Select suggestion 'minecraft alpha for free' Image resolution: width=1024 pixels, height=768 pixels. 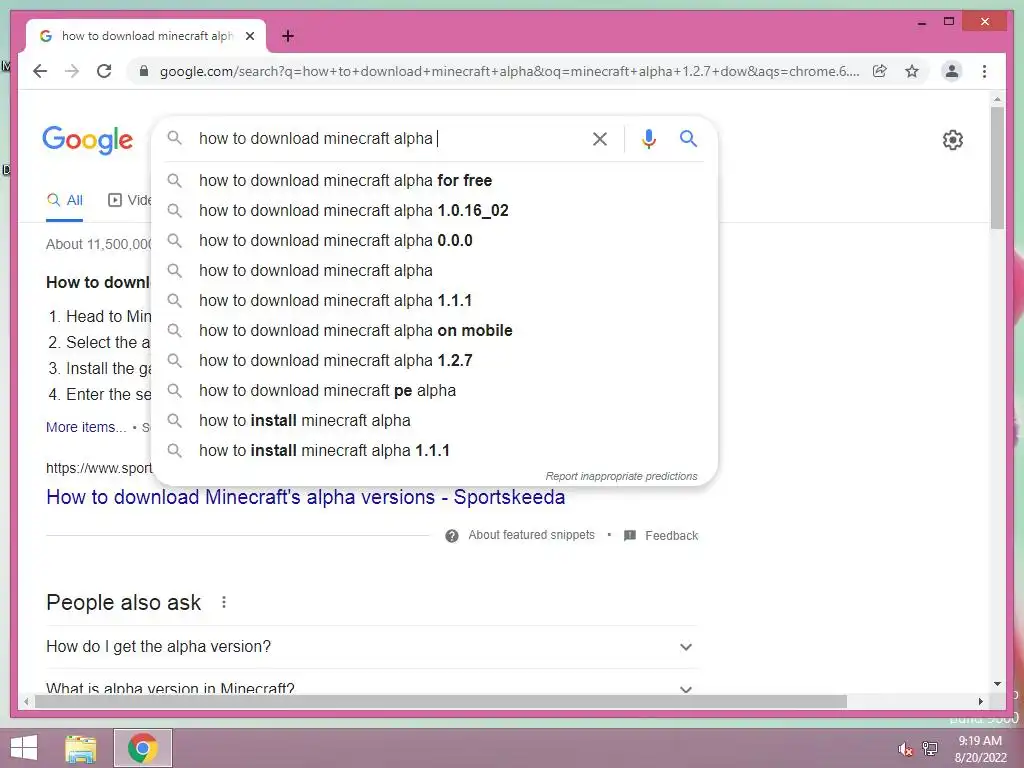coord(434,180)
